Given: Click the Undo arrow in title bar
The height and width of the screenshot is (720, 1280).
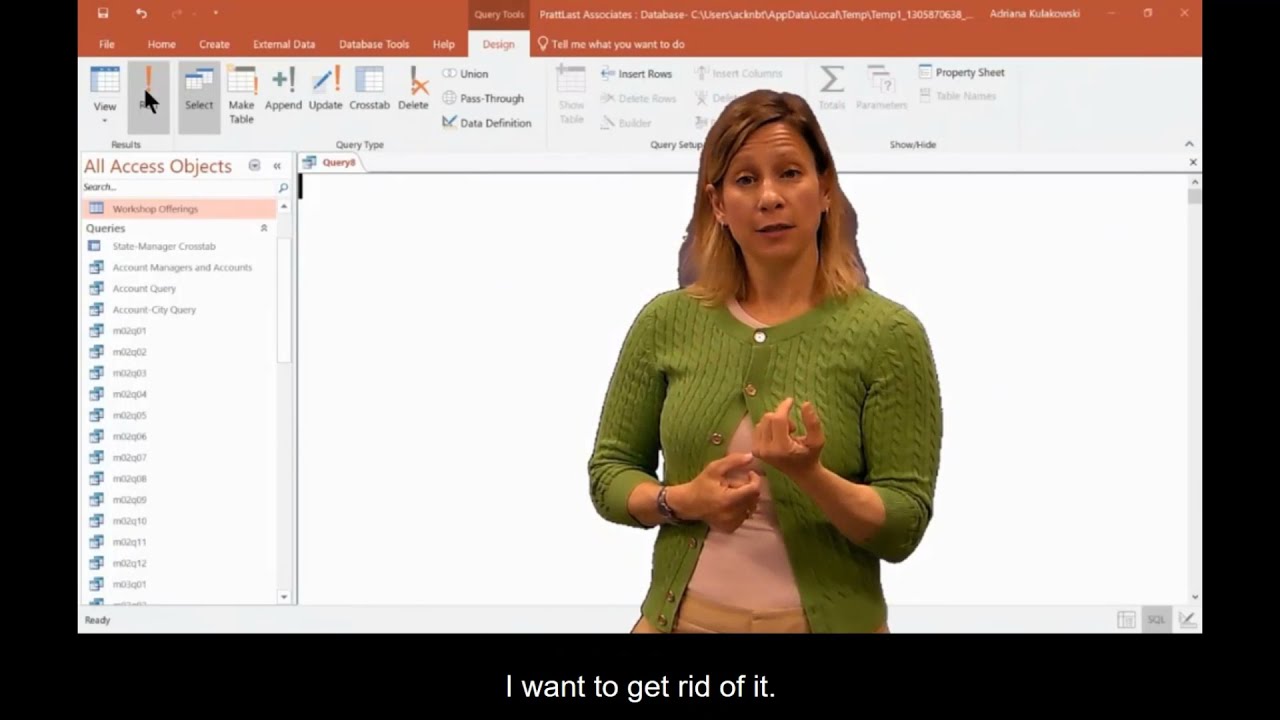Looking at the screenshot, I should (141, 14).
